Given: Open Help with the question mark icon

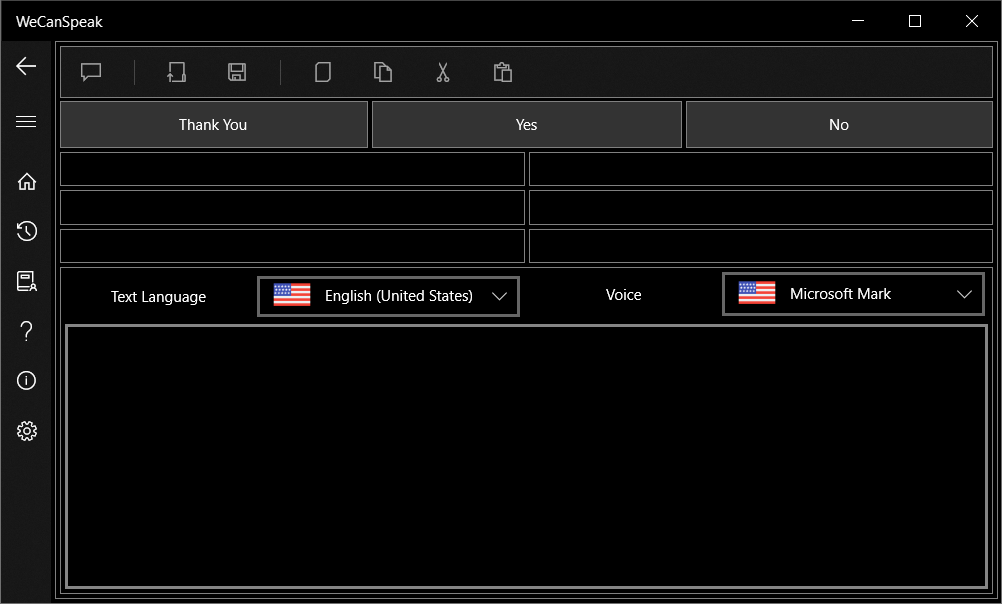Looking at the screenshot, I should point(26,331).
